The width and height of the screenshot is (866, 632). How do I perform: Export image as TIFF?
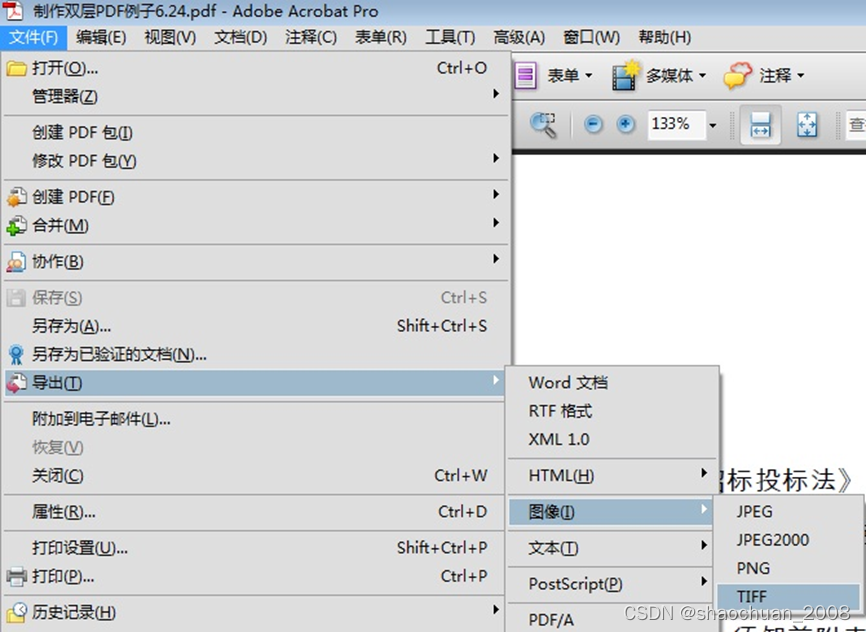pos(789,597)
